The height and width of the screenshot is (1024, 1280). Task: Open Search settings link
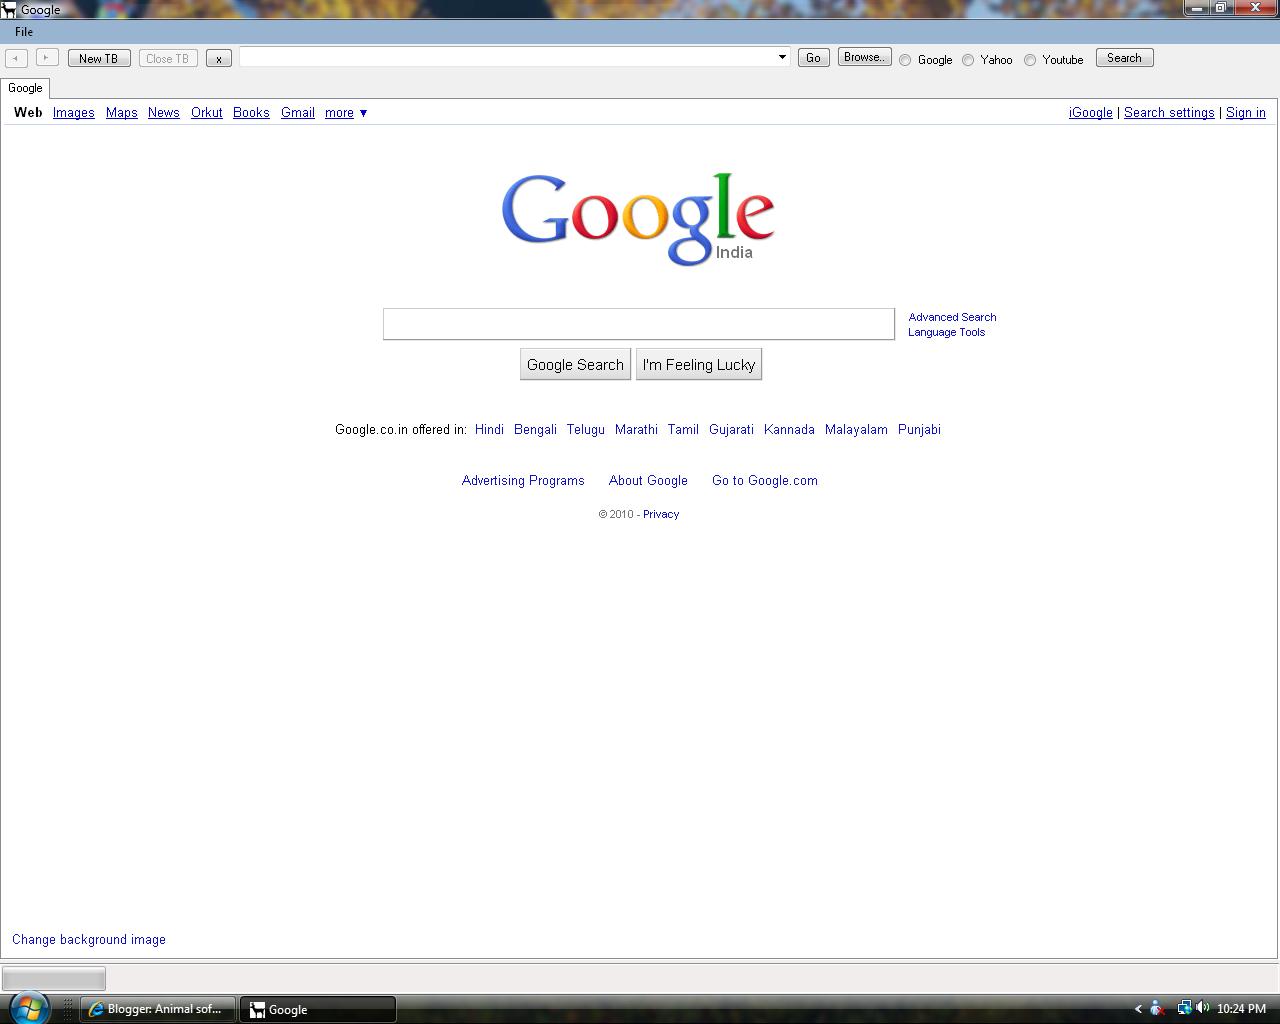[x=1169, y=113]
